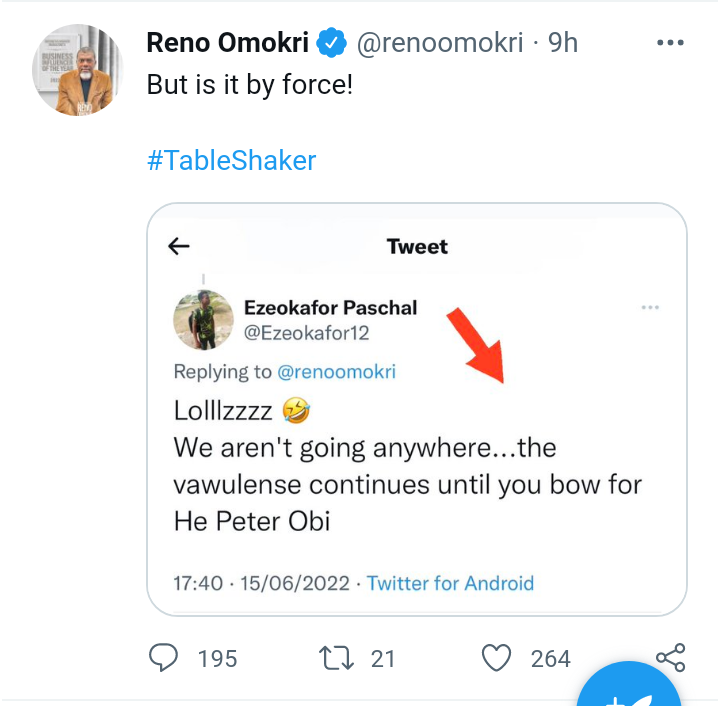
Task: Open the reply comment icon
Action: coord(163,657)
